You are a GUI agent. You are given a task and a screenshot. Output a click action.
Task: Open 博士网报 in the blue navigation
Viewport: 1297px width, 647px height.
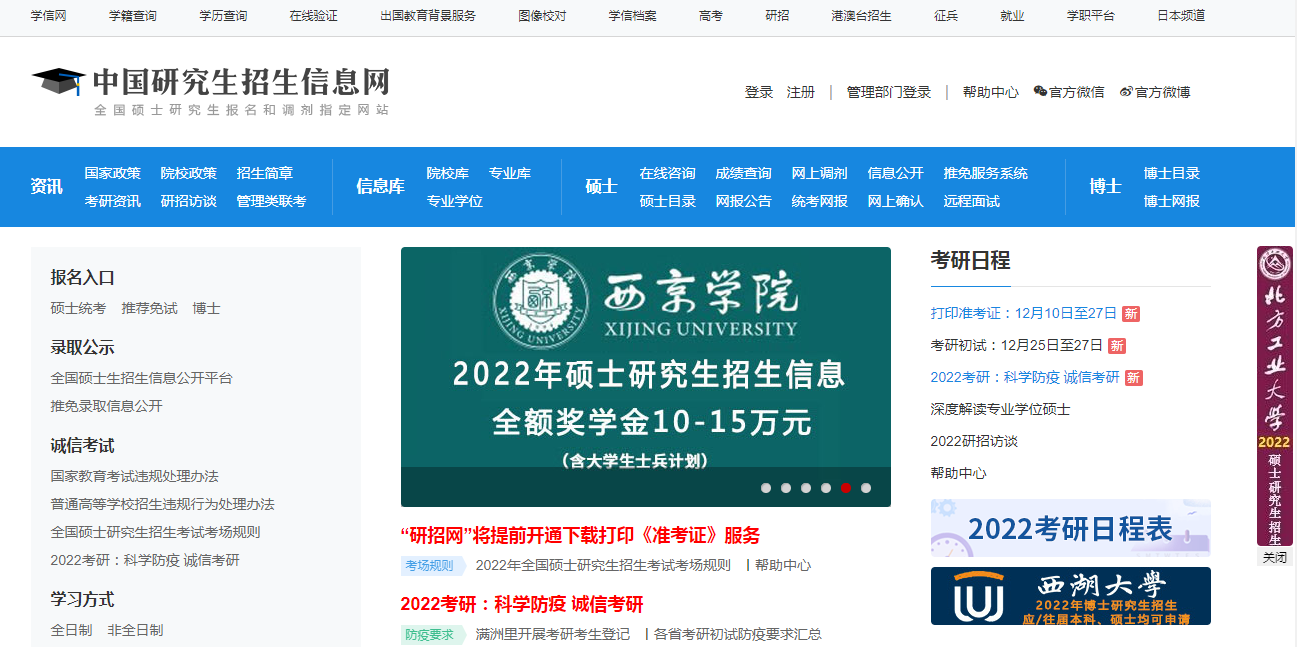click(1172, 201)
